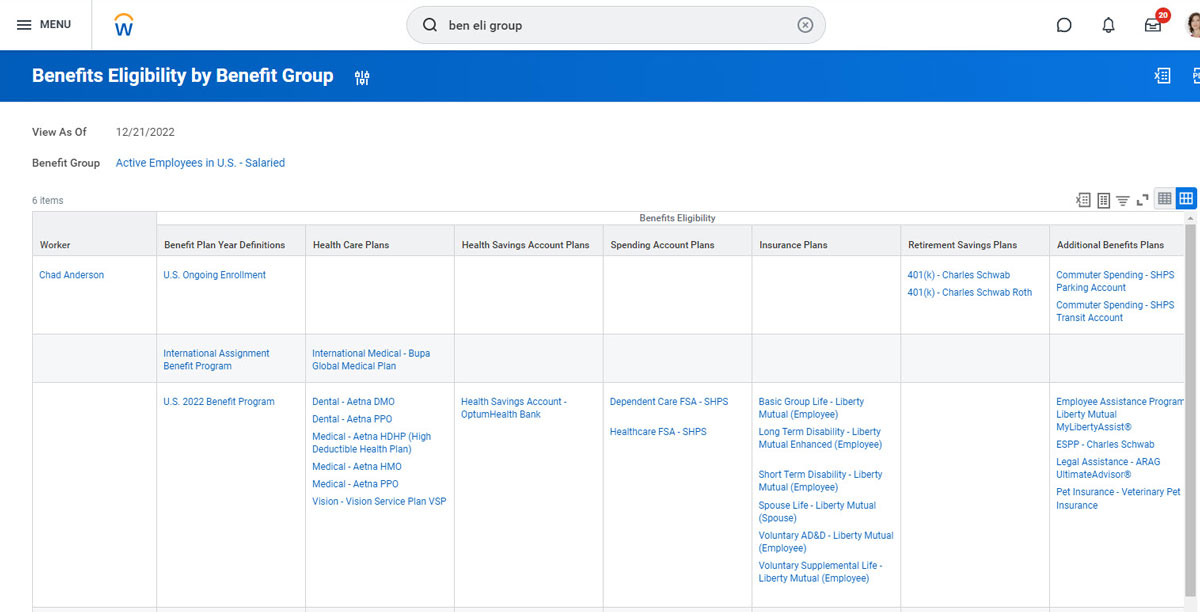Image resolution: width=1200 pixels, height=612 pixels.
Task: Open Spouse Life - Liberty Mutual
Action: 817,512
